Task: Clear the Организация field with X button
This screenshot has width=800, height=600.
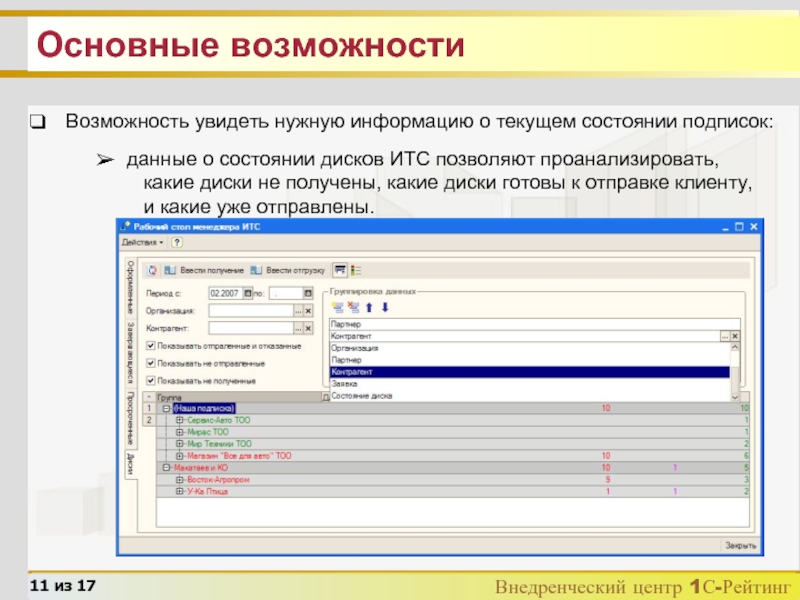Action: [308, 311]
